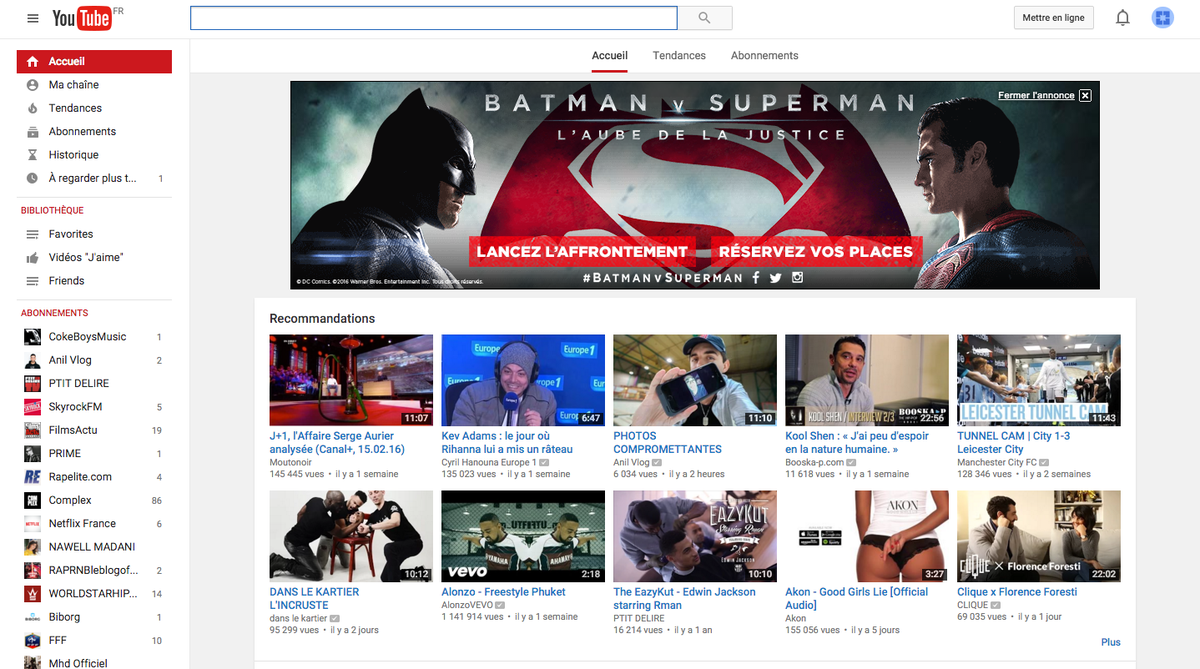Open the account avatar menu

(x=1163, y=18)
